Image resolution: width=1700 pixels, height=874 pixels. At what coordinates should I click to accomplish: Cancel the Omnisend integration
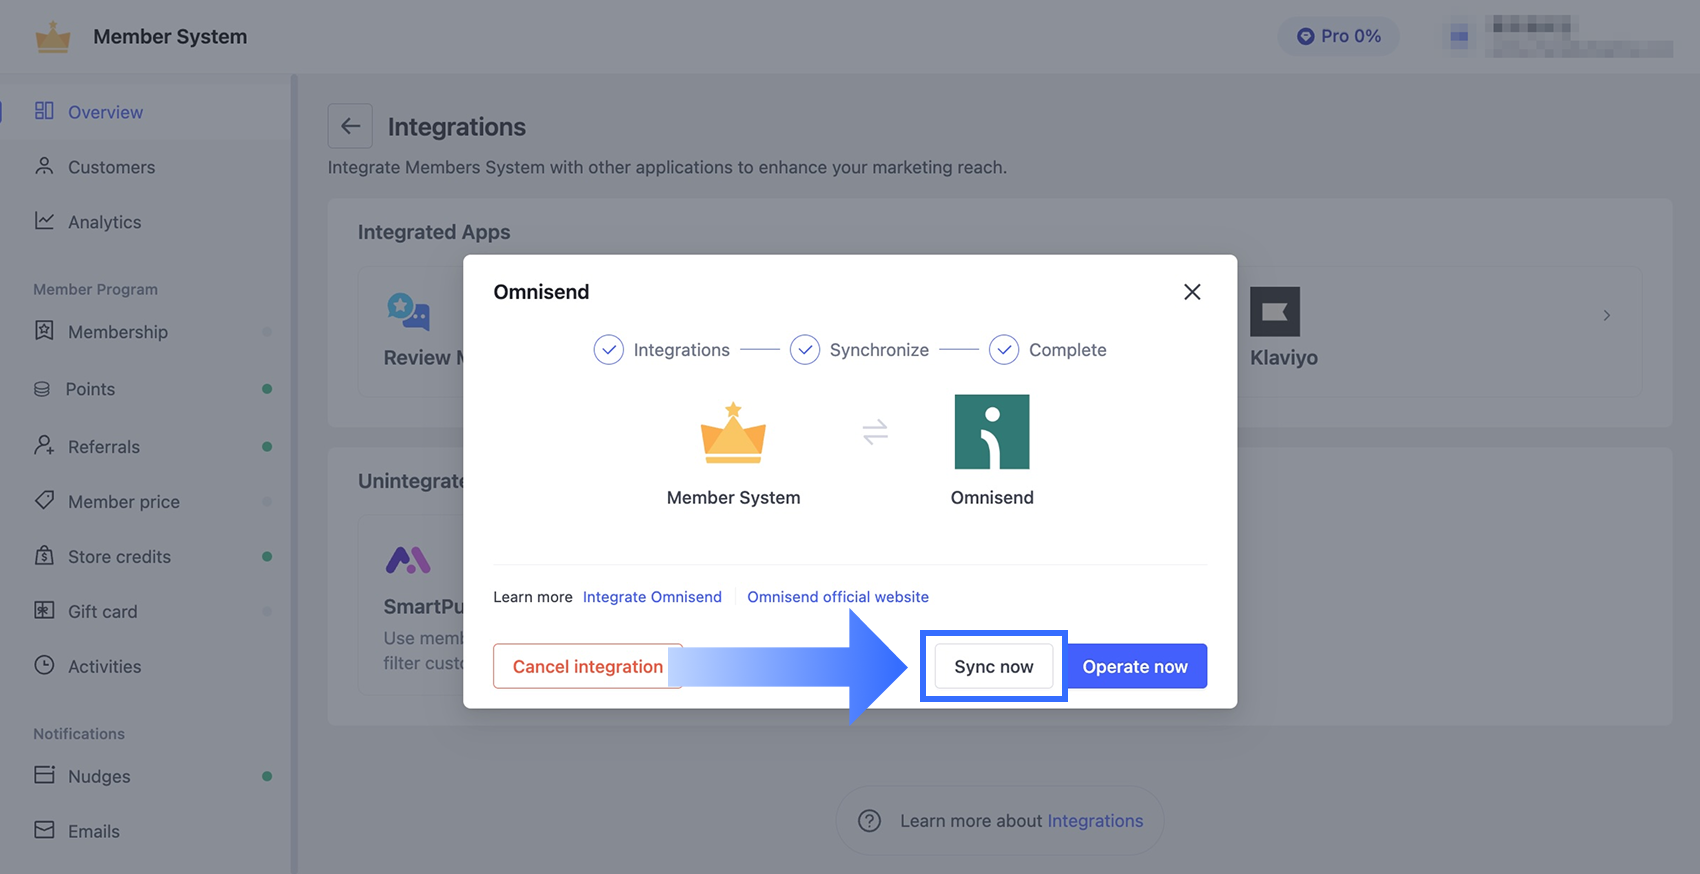coord(587,666)
